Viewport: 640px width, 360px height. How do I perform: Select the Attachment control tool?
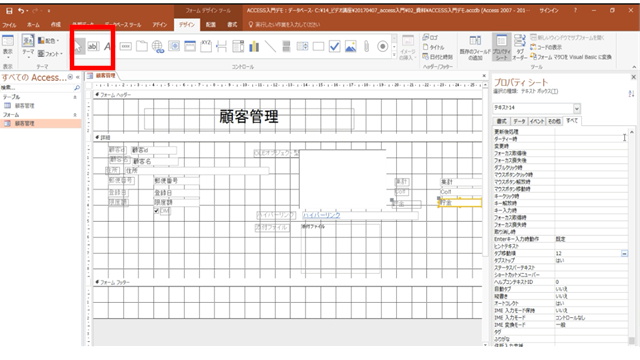(367, 47)
